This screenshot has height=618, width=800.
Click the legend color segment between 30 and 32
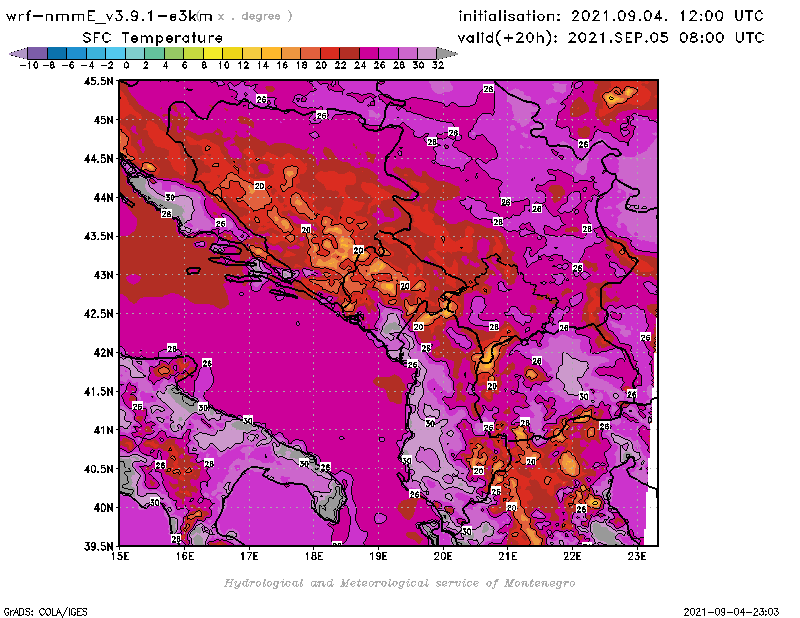click(x=427, y=53)
